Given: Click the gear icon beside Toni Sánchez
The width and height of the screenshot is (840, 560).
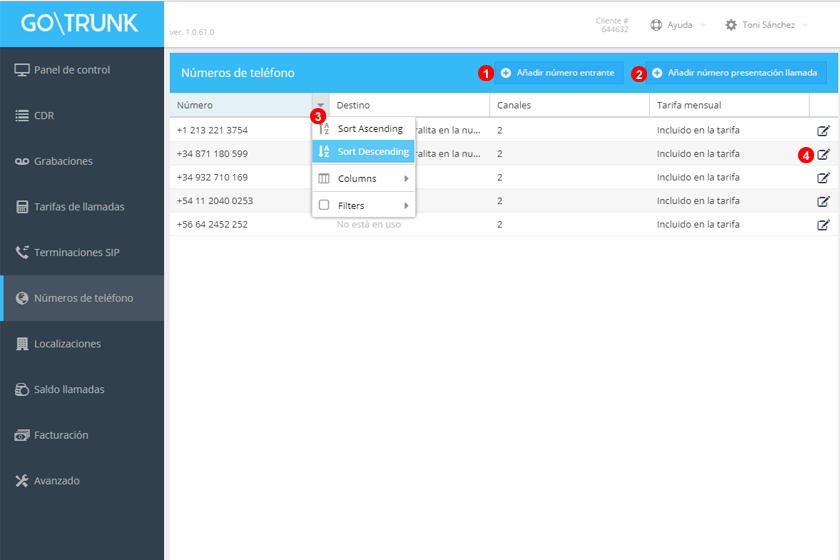Looking at the screenshot, I should click(731, 25).
